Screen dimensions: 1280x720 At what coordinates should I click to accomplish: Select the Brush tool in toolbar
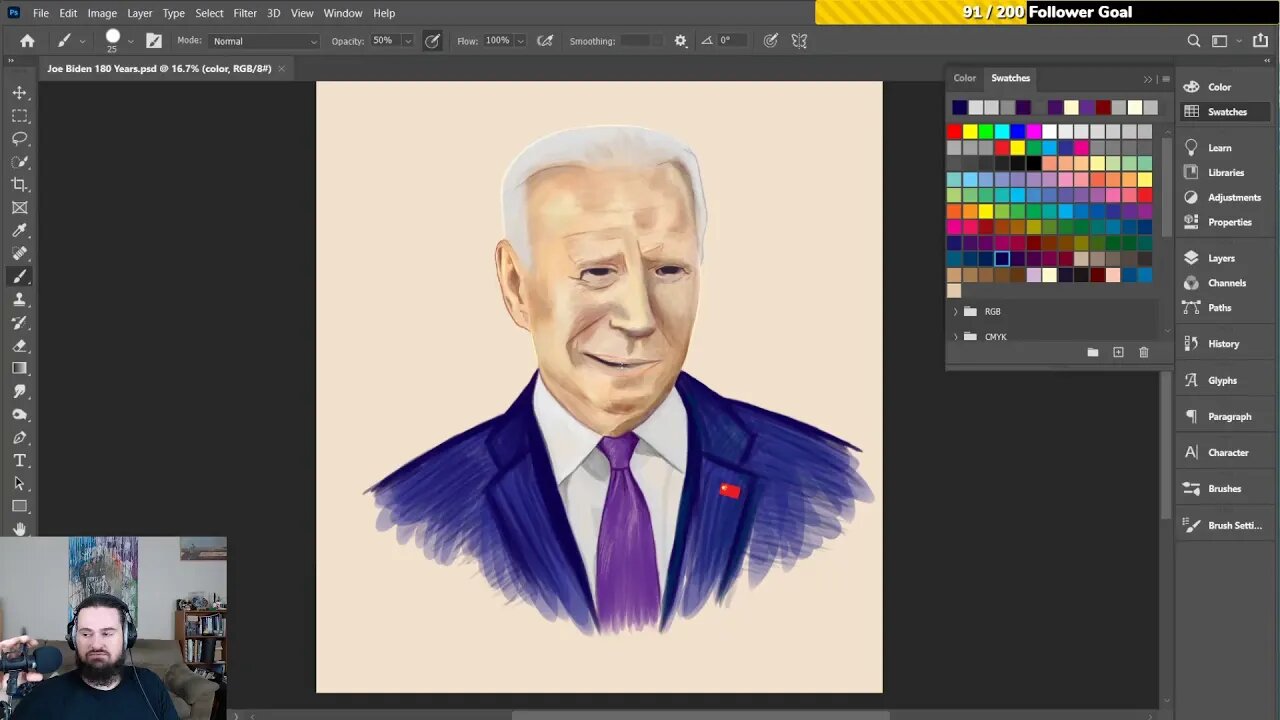(19, 277)
